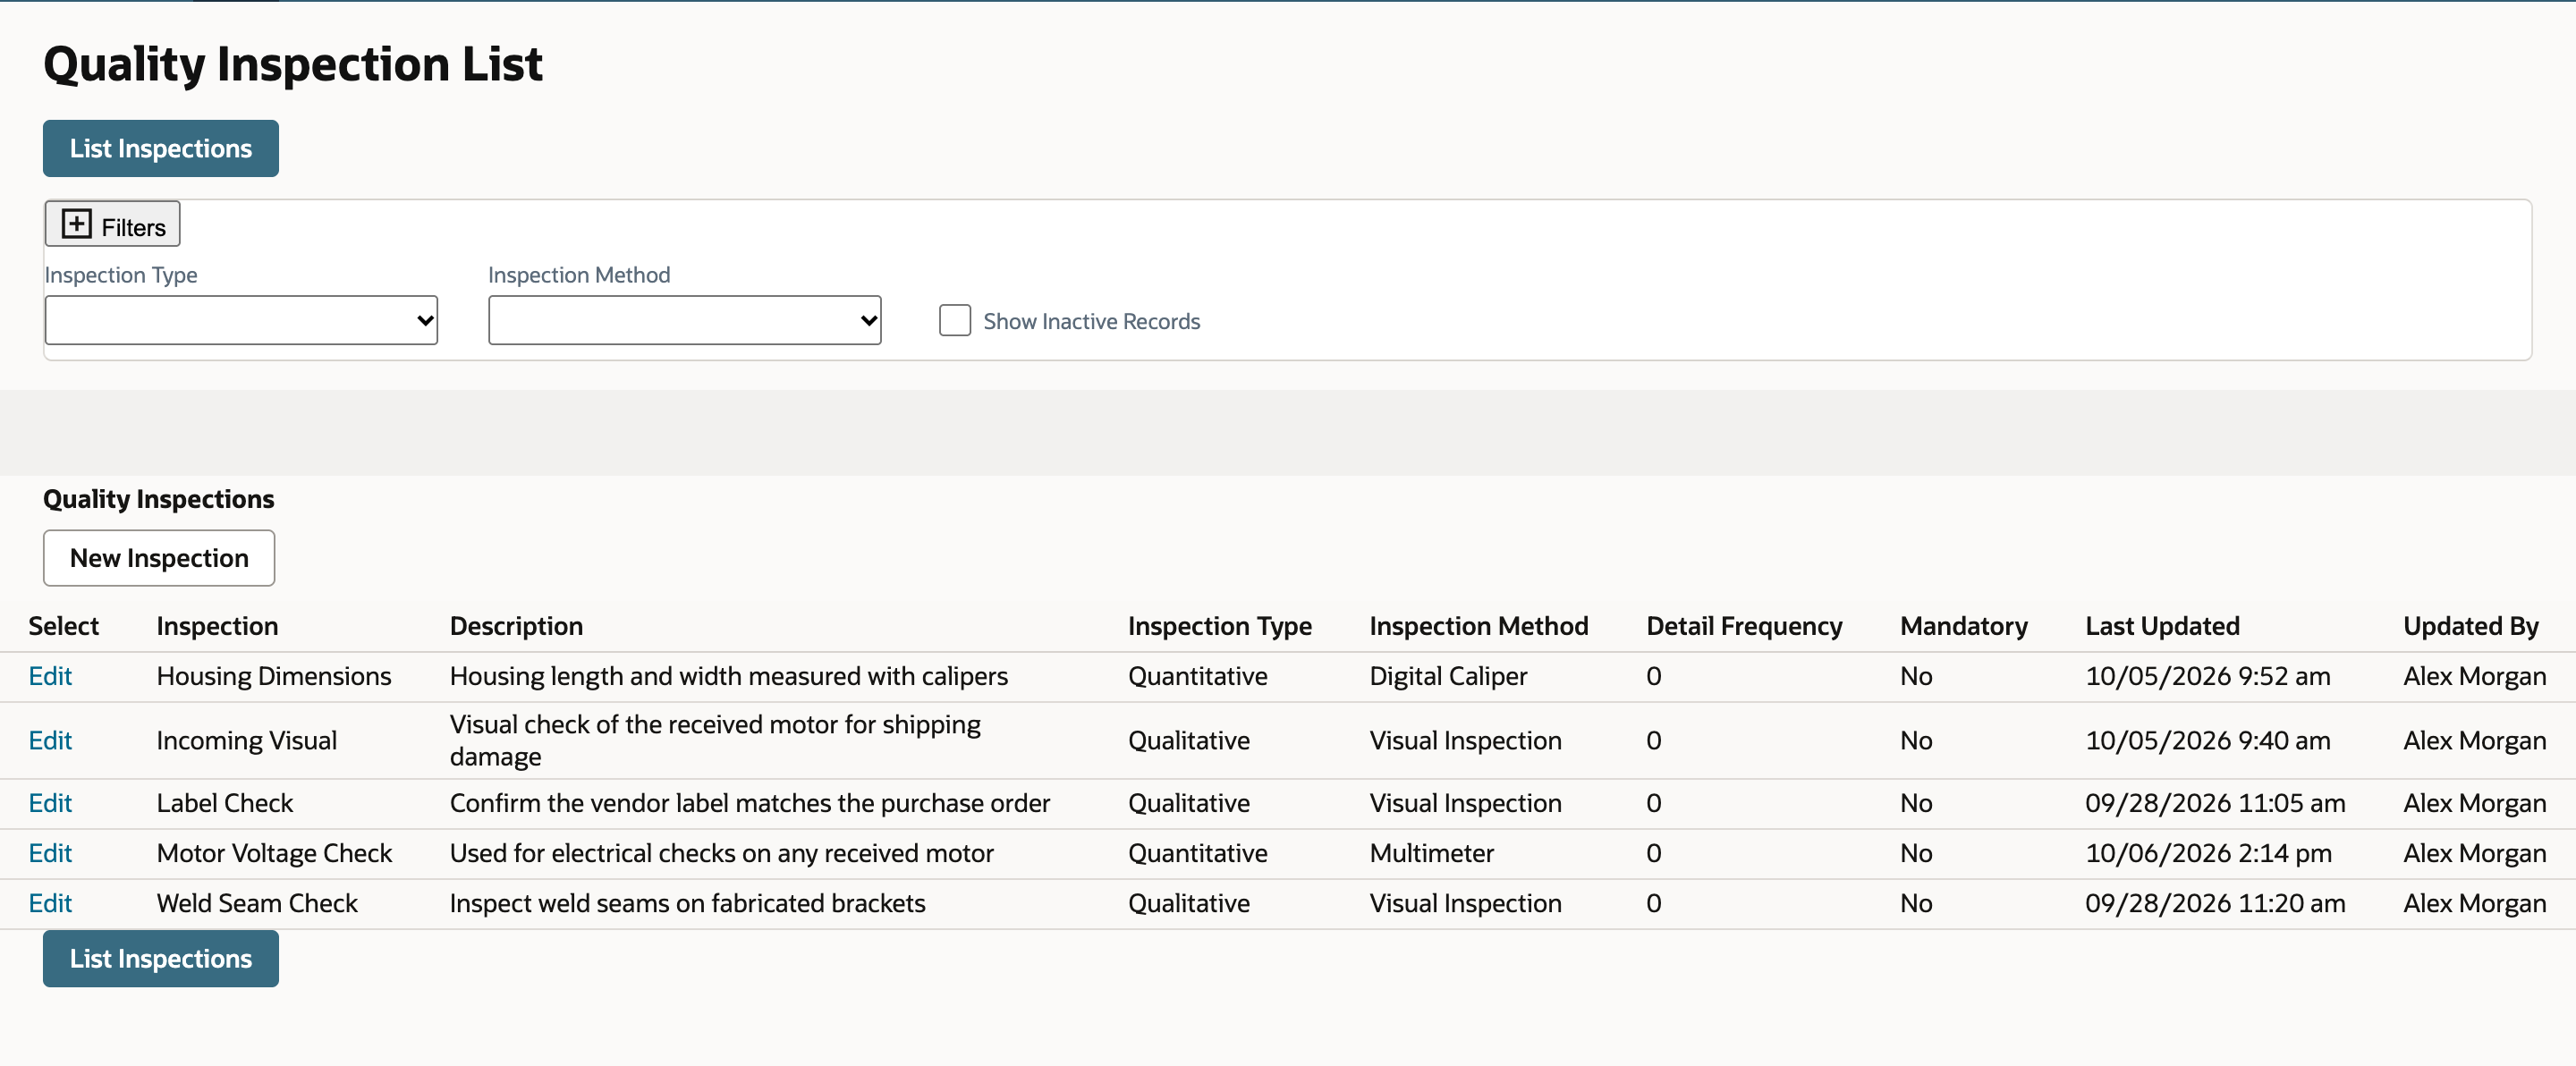Open the Inspection Method dropdown
The width and height of the screenshot is (2576, 1066).
685,320
